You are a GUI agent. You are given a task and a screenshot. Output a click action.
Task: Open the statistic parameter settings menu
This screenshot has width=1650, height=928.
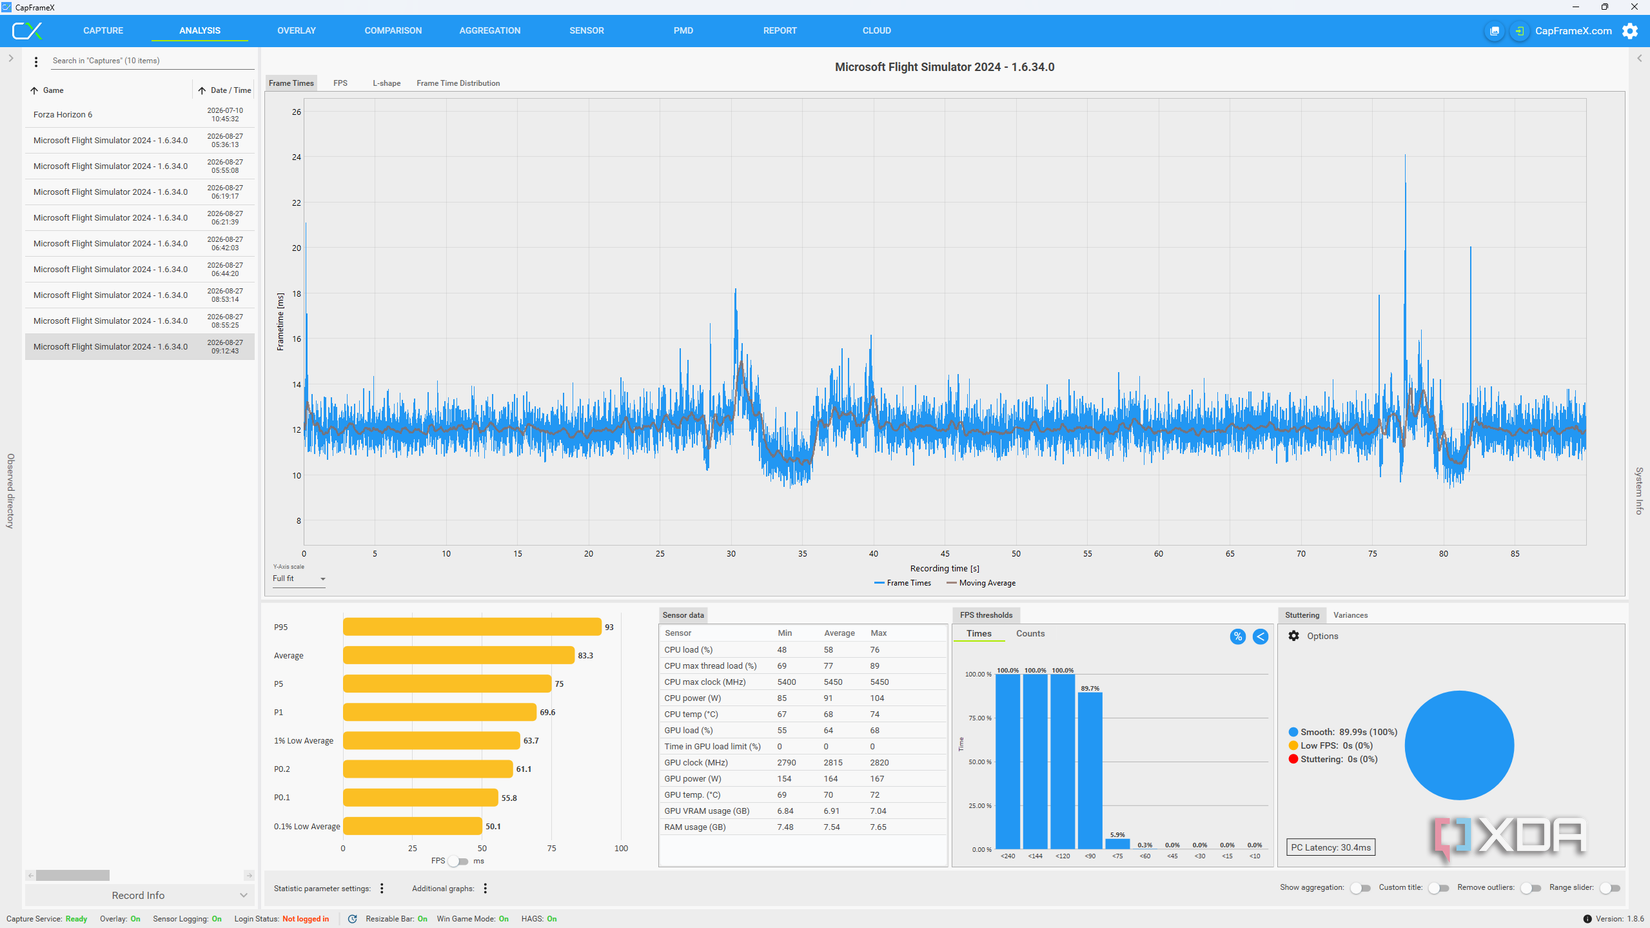click(x=382, y=888)
